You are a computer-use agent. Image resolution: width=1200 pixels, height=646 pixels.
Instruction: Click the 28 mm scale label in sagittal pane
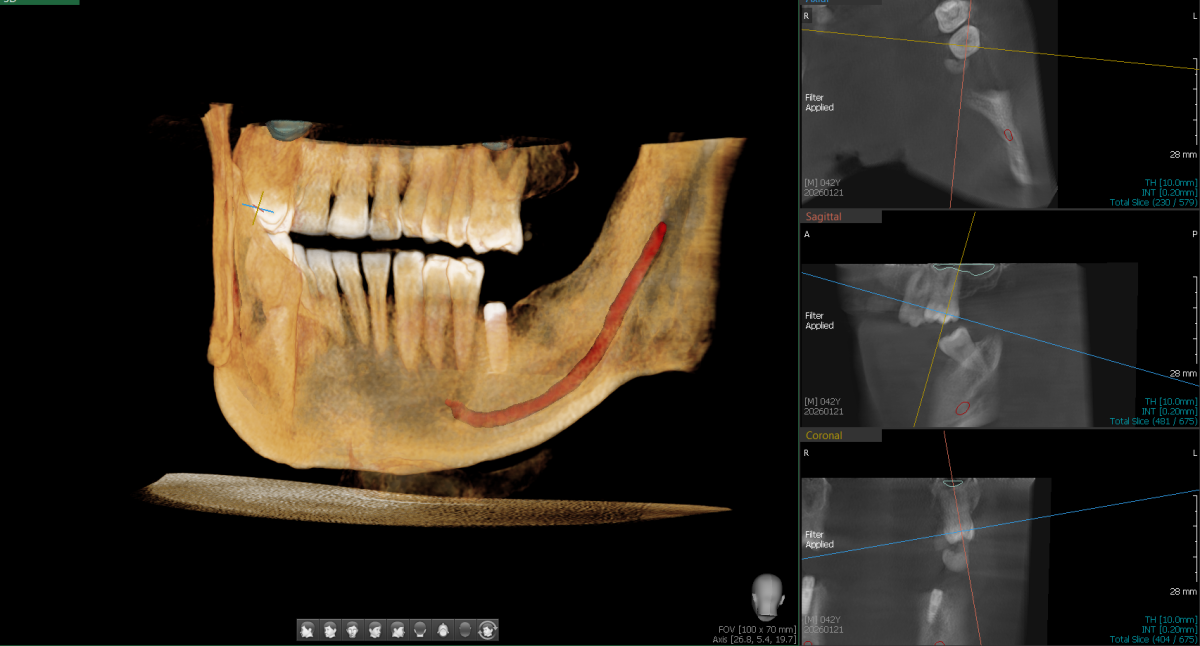1182,373
